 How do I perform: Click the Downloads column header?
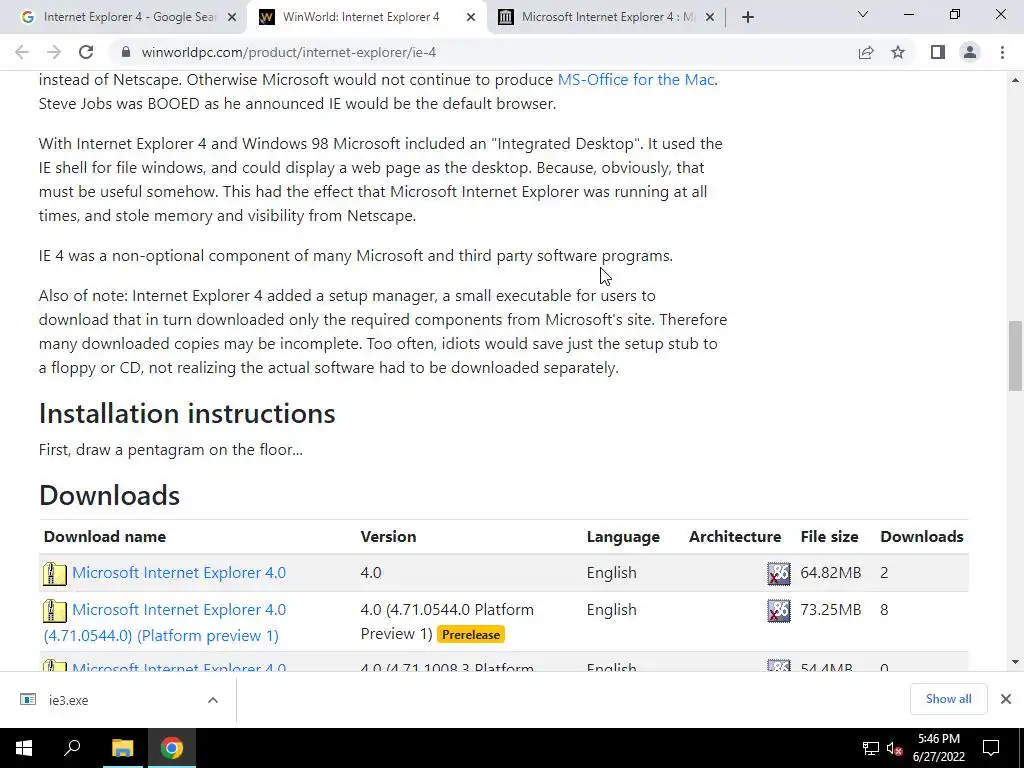(x=921, y=537)
